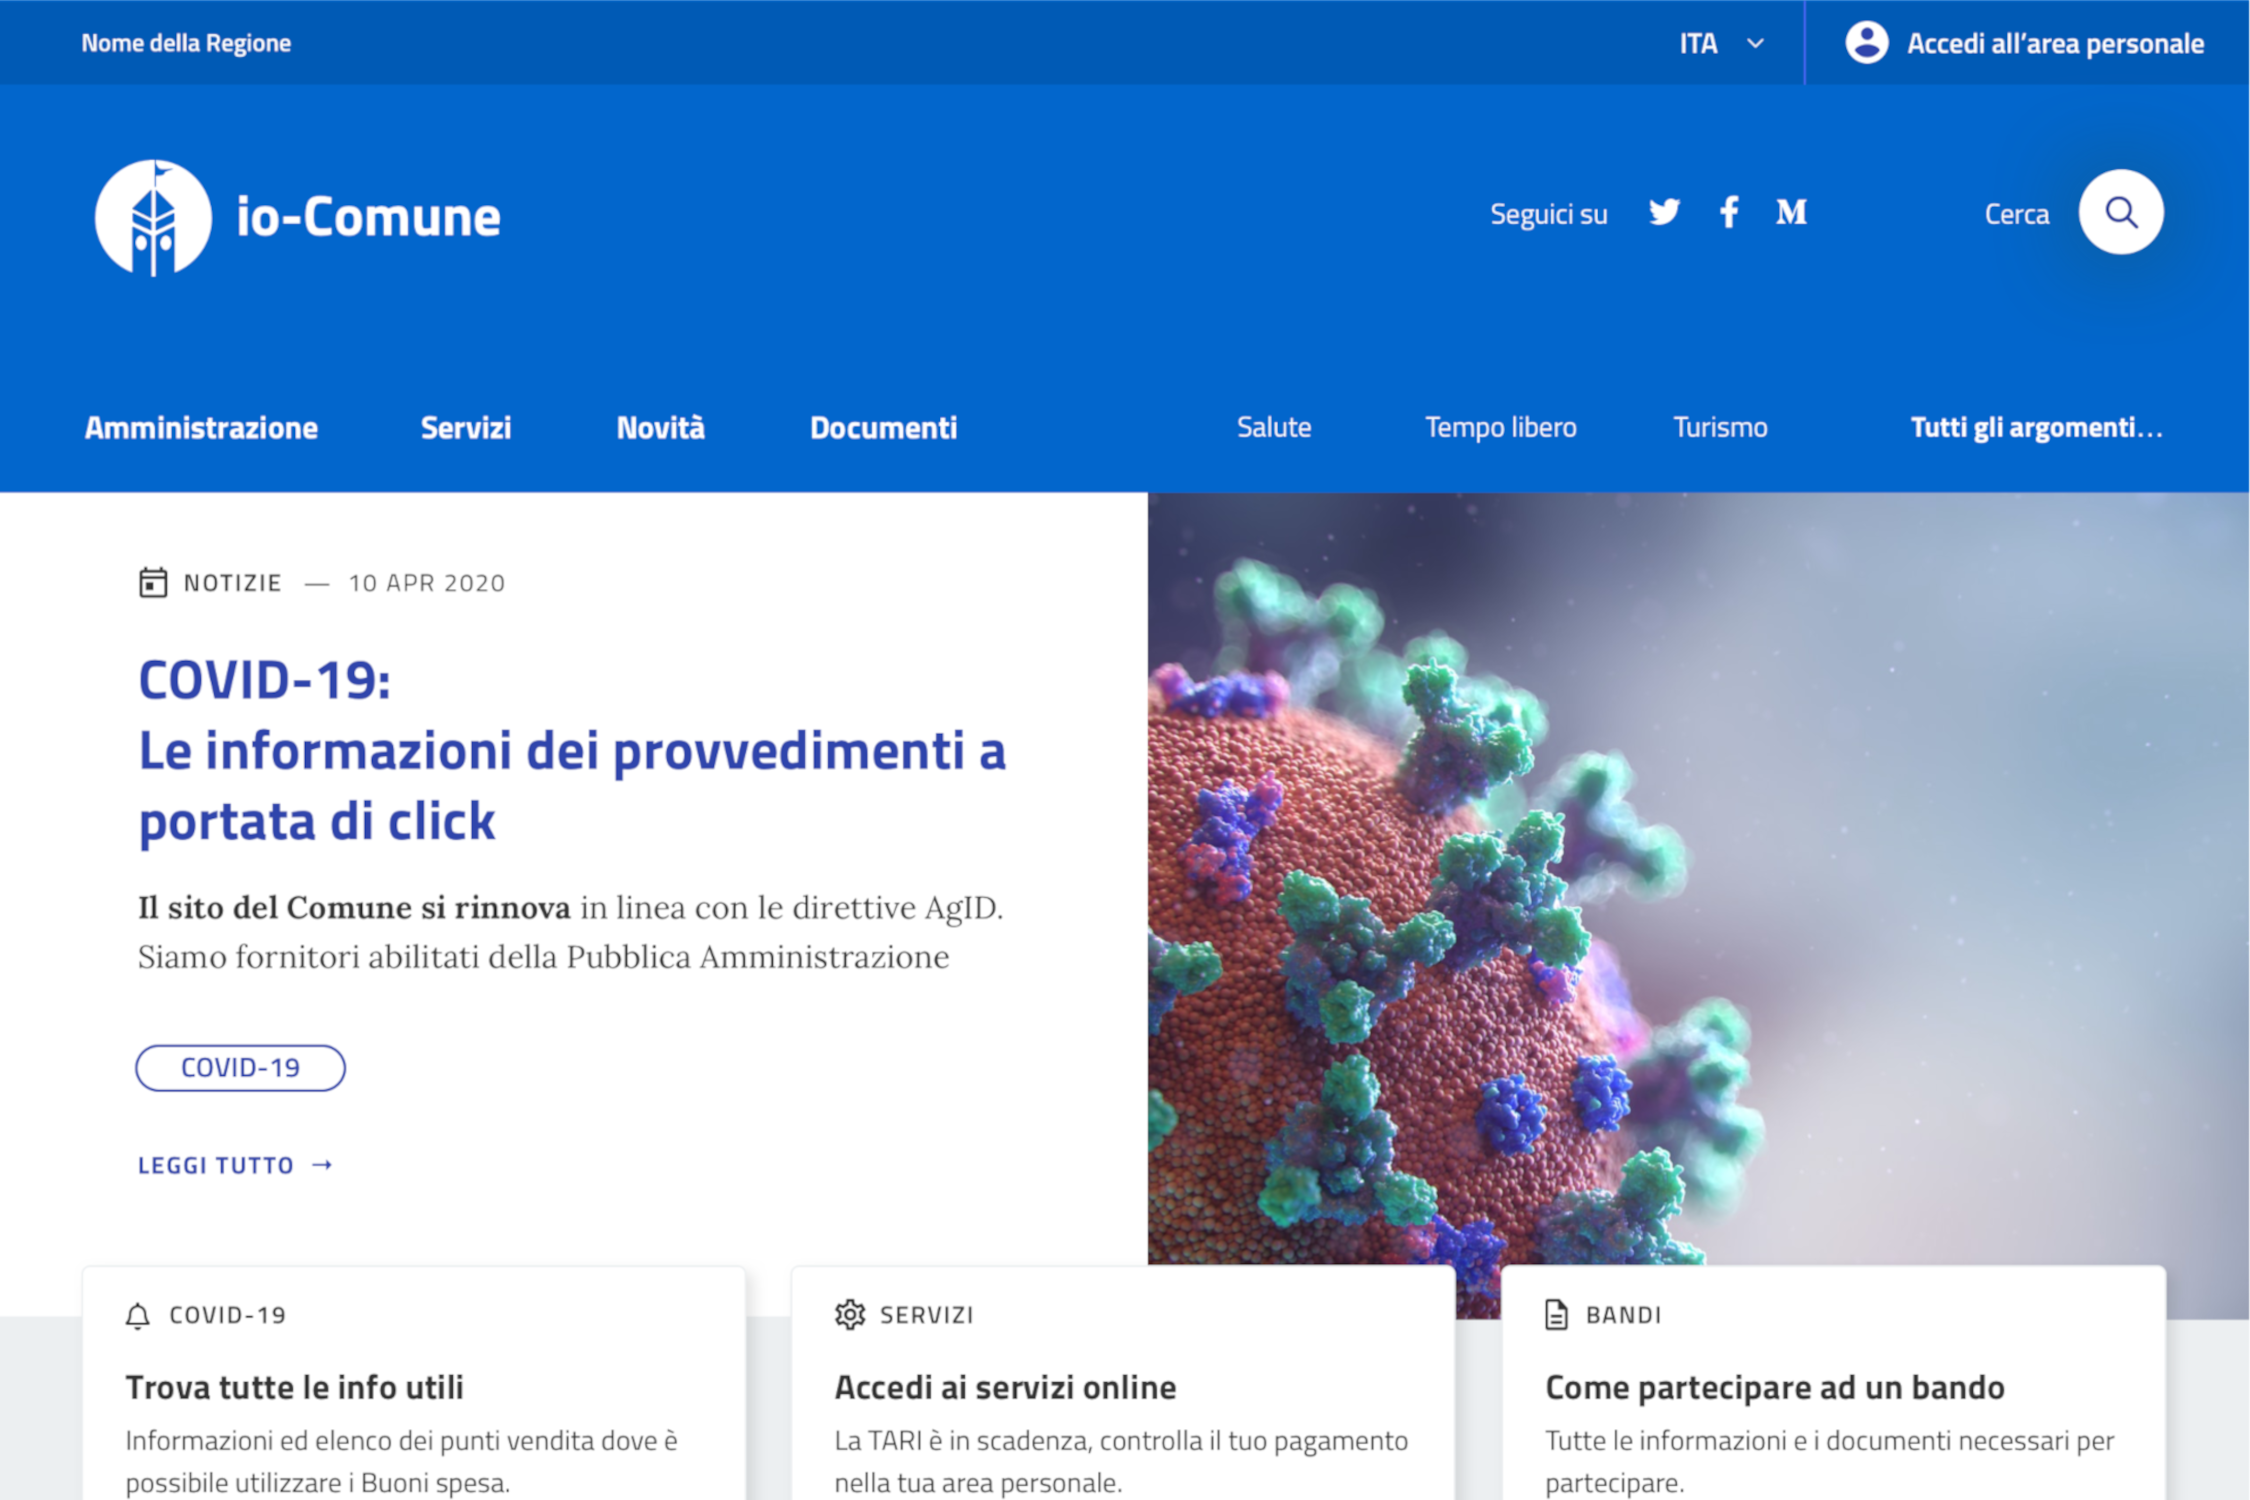
Task: Open the Turismo topic link
Action: click(1720, 427)
